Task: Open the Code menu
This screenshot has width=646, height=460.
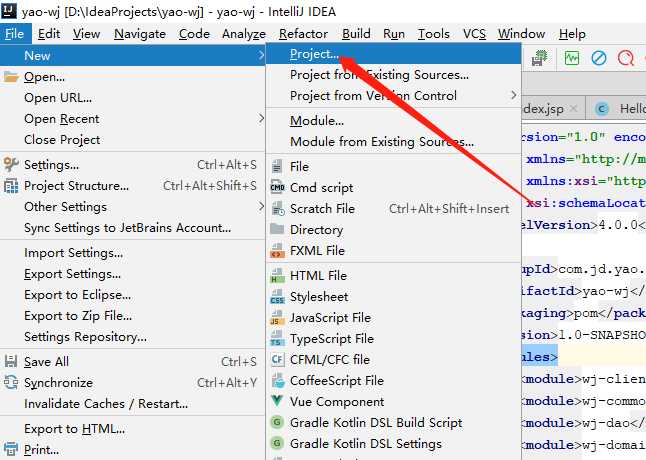Action: 194,34
